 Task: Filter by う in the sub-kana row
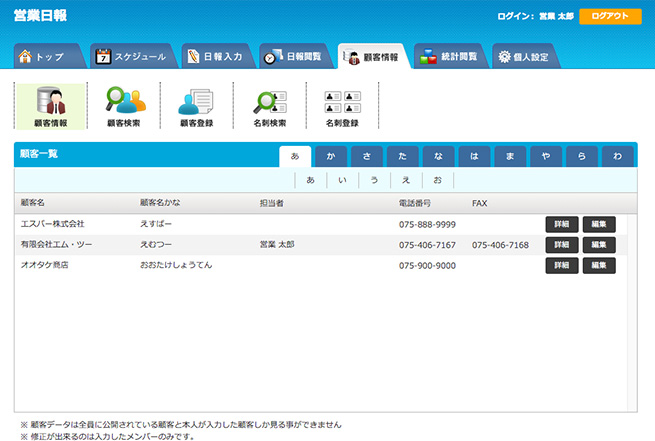click(374, 180)
